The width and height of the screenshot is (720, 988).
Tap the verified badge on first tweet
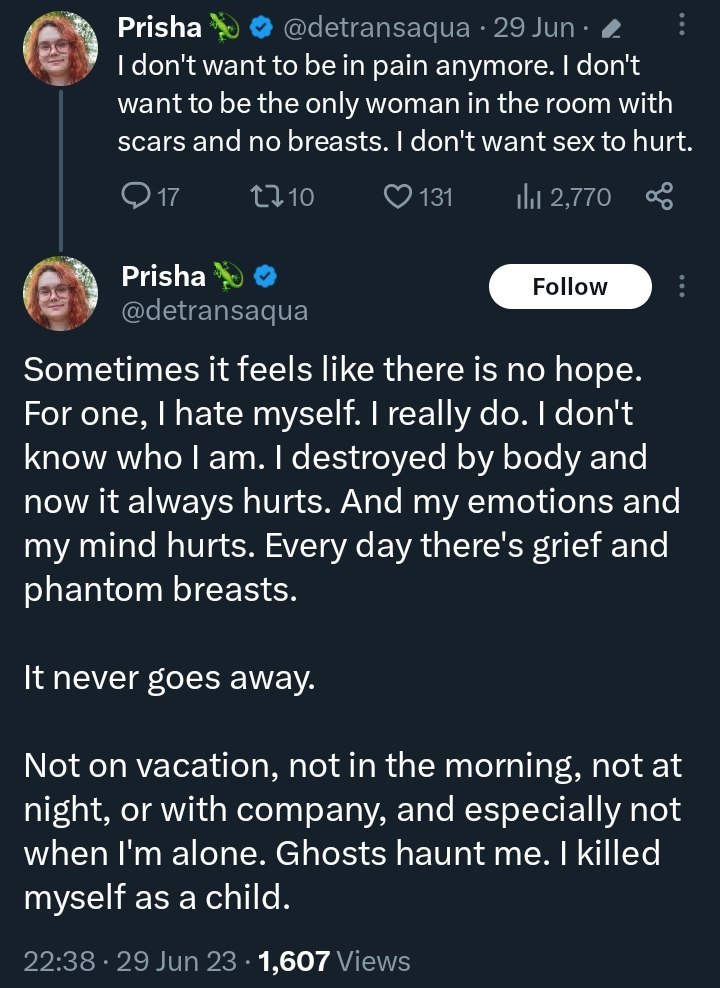[x=261, y=29]
